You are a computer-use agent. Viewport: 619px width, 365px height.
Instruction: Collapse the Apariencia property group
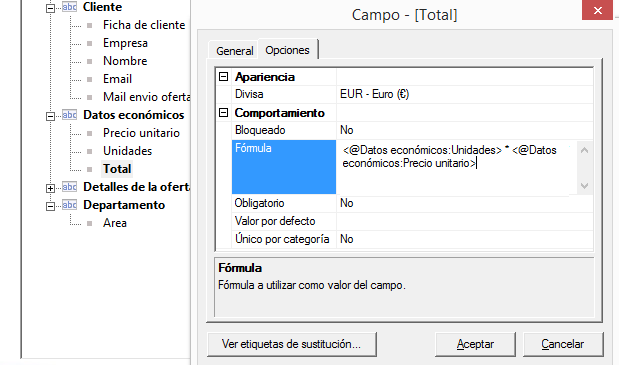[x=223, y=77]
